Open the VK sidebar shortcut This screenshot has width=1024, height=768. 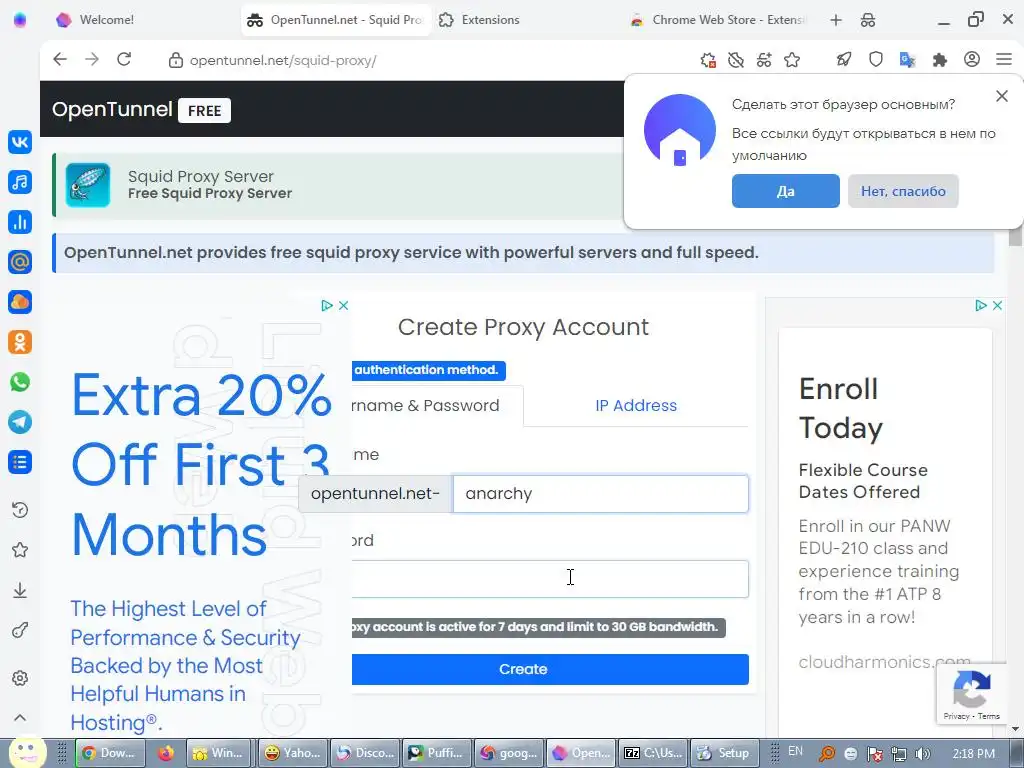(20, 142)
